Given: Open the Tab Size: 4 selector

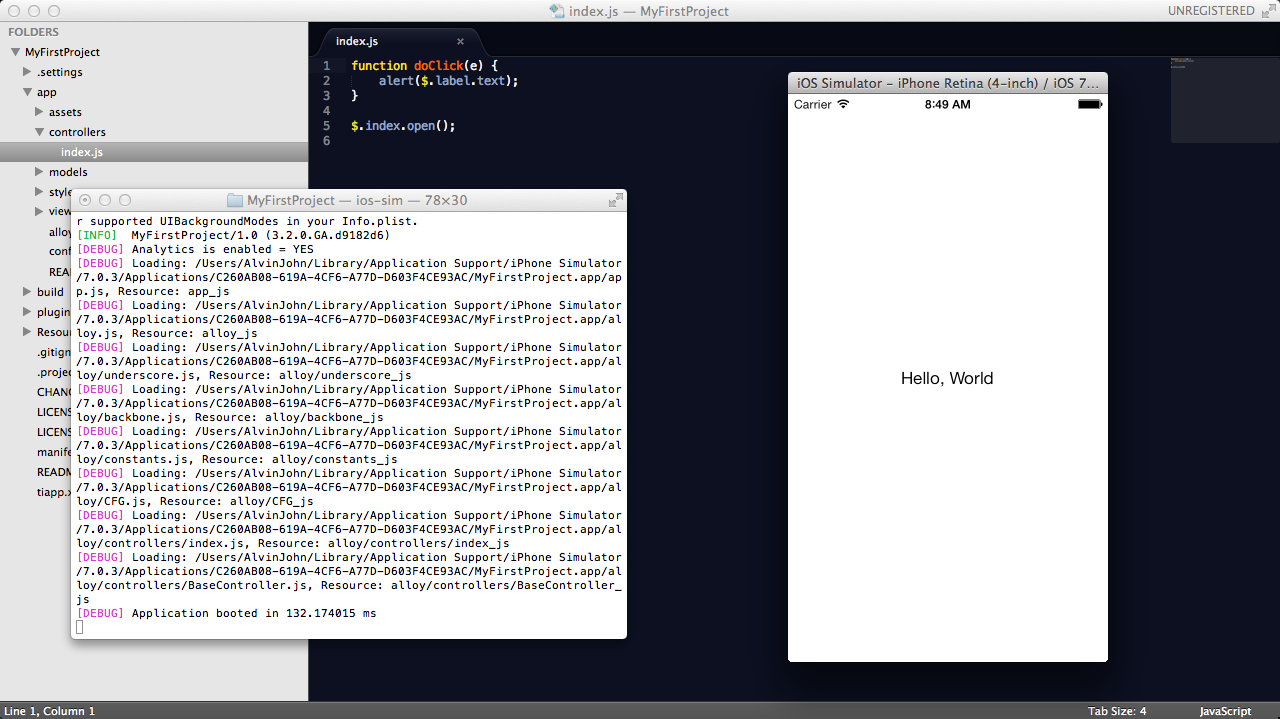Looking at the screenshot, I should (x=1117, y=711).
